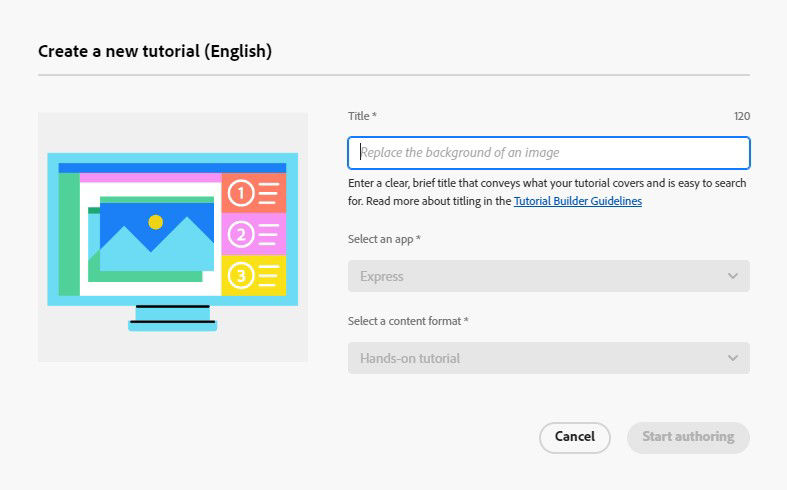The width and height of the screenshot is (787, 490).
Task: Click the number 2 circle icon in illustration
Action: pos(240,234)
